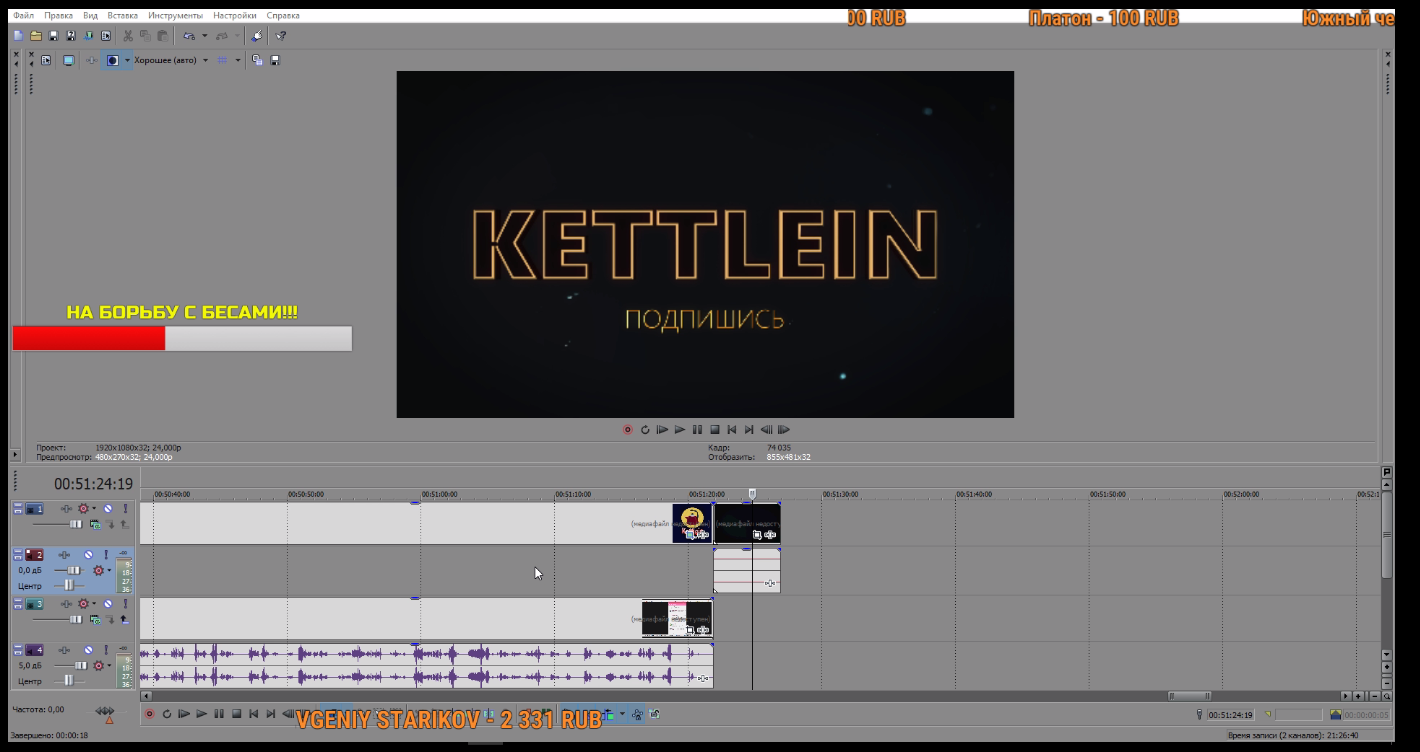
Task: Open a project with the folder icon
Action: tap(36, 36)
